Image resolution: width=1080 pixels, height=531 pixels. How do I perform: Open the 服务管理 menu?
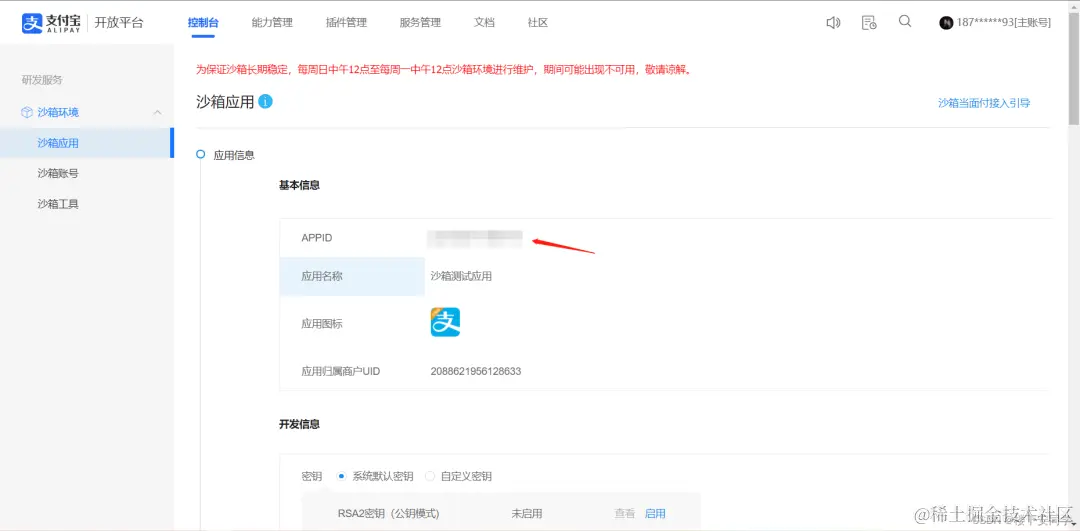click(420, 23)
